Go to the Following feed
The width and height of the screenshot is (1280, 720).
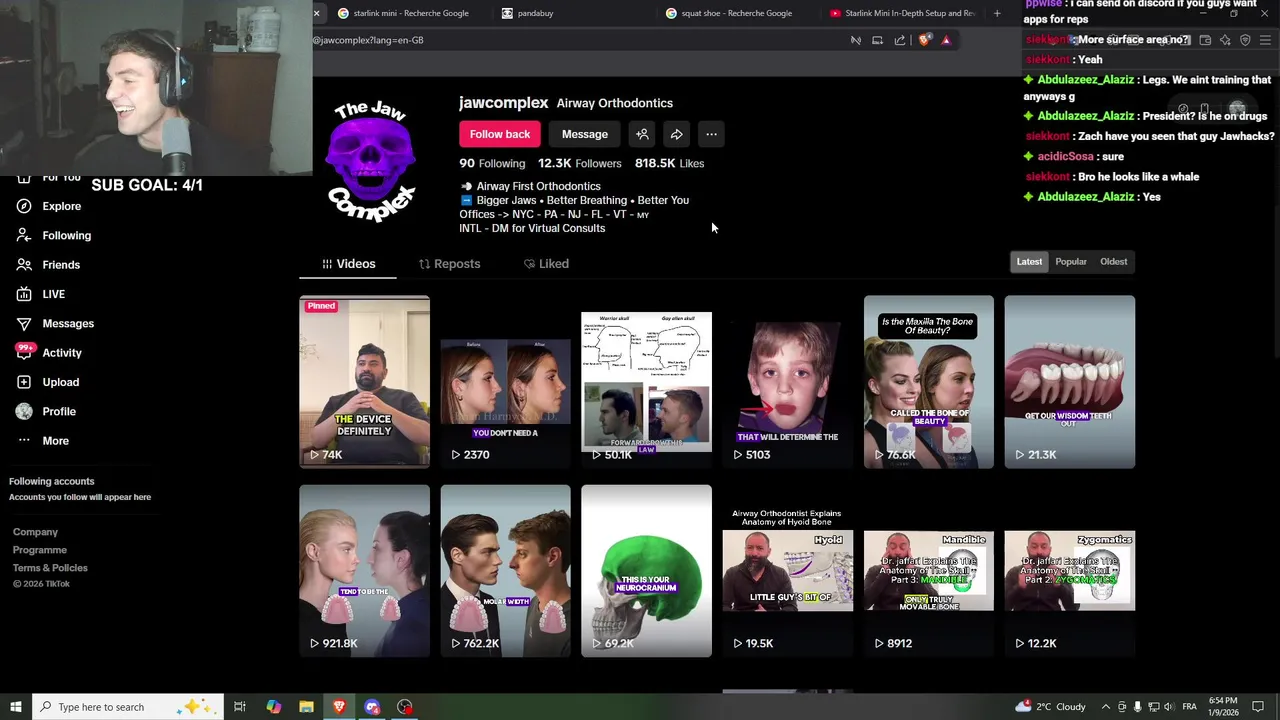[x=54, y=235]
